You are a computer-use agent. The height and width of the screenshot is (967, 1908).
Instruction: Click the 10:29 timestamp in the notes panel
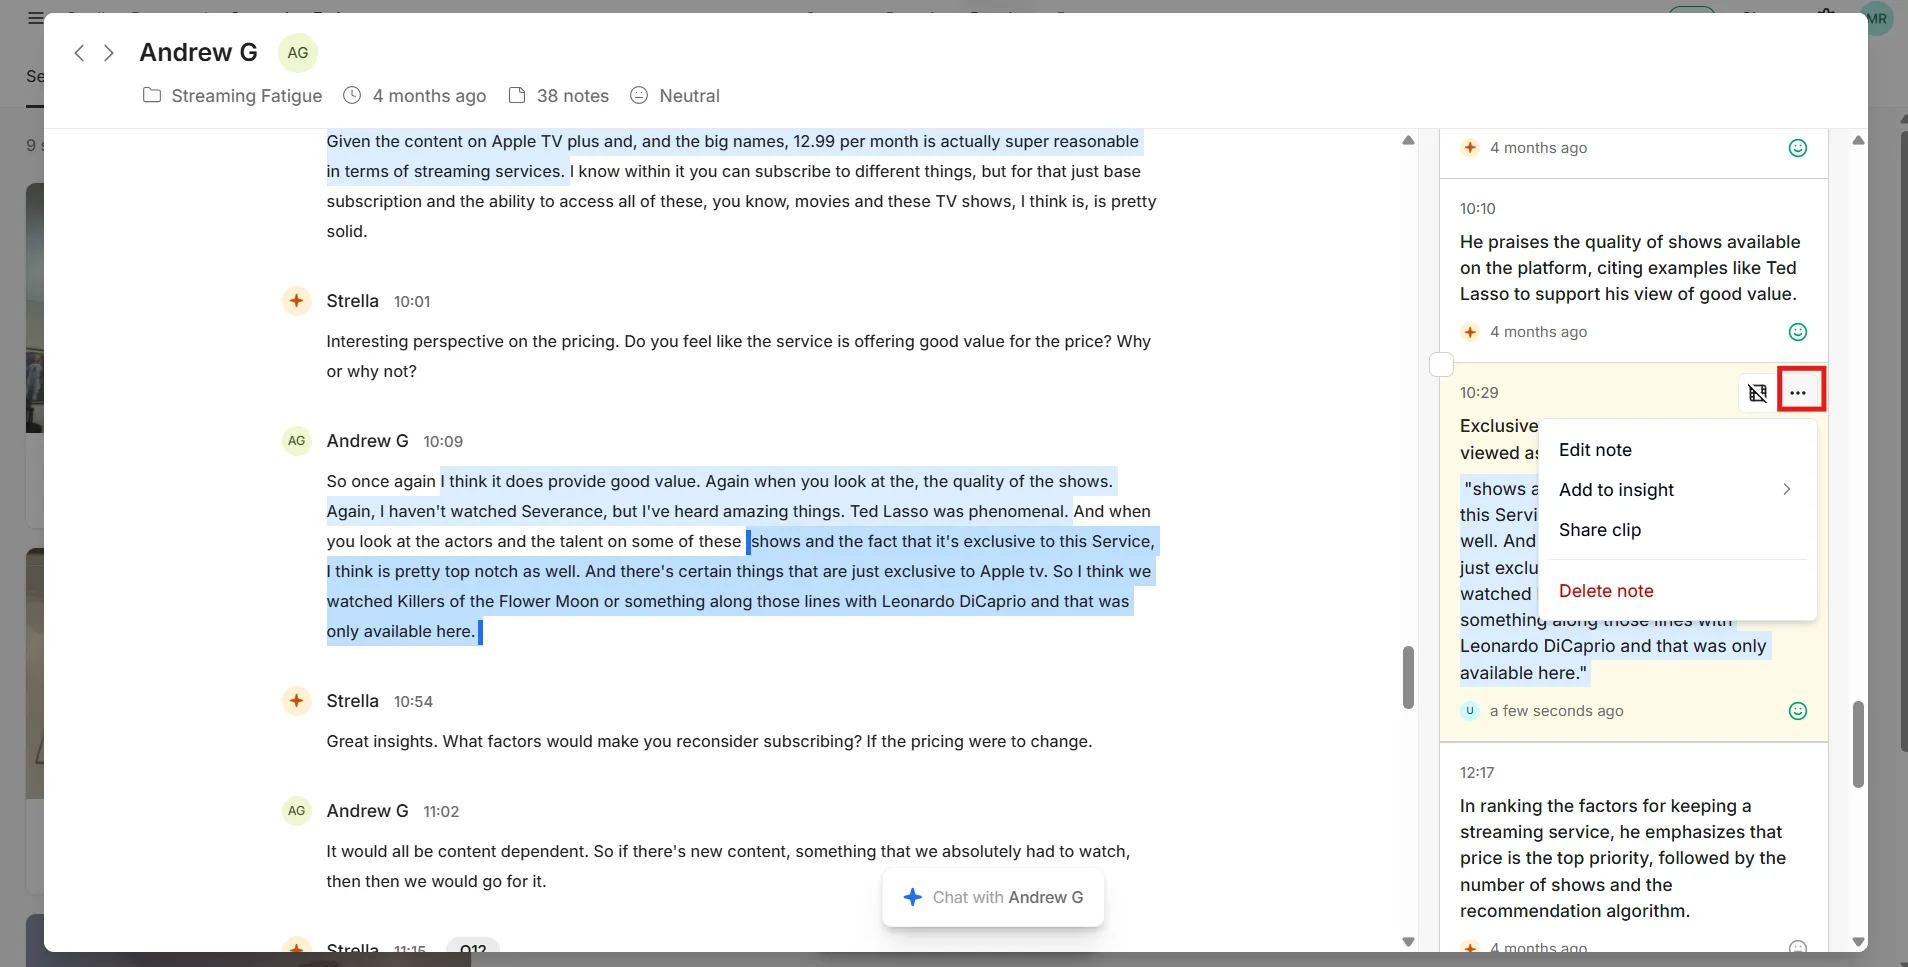point(1479,392)
